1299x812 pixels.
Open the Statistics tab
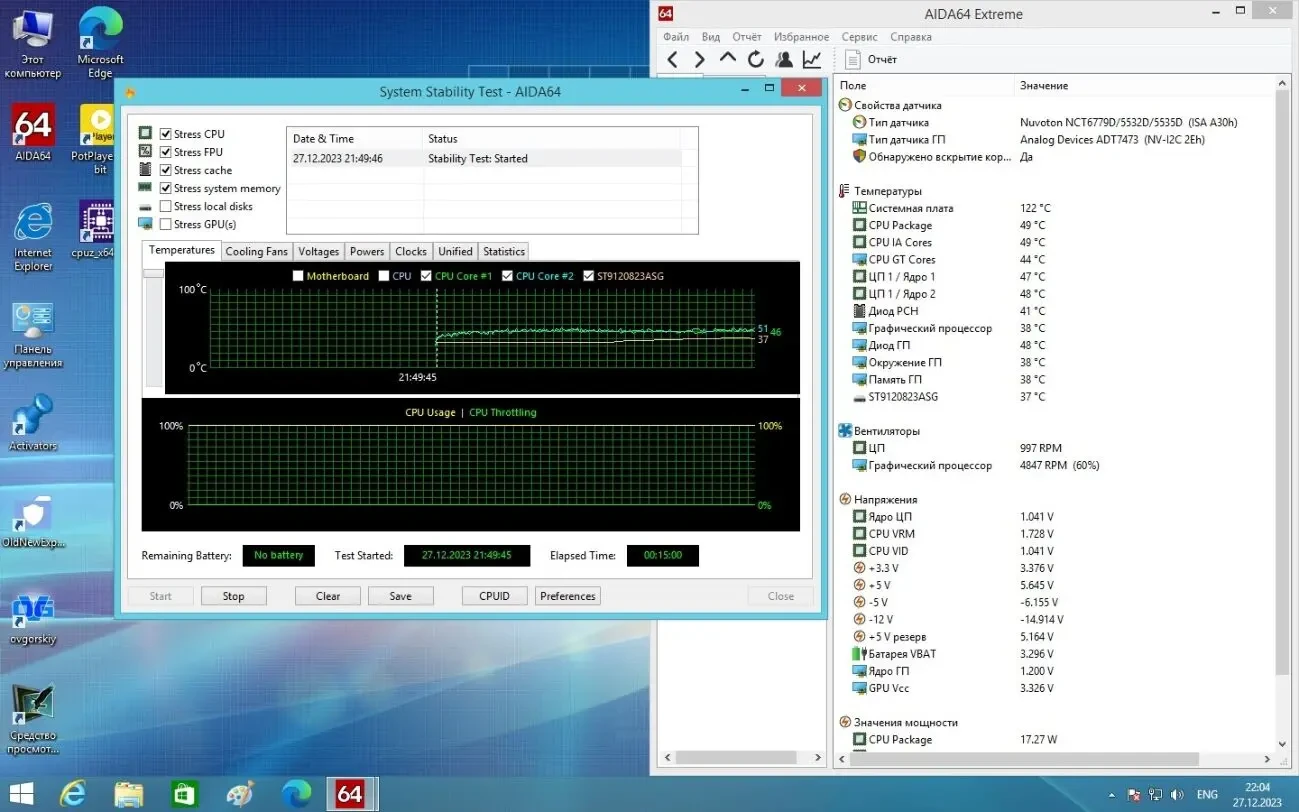pos(503,251)
